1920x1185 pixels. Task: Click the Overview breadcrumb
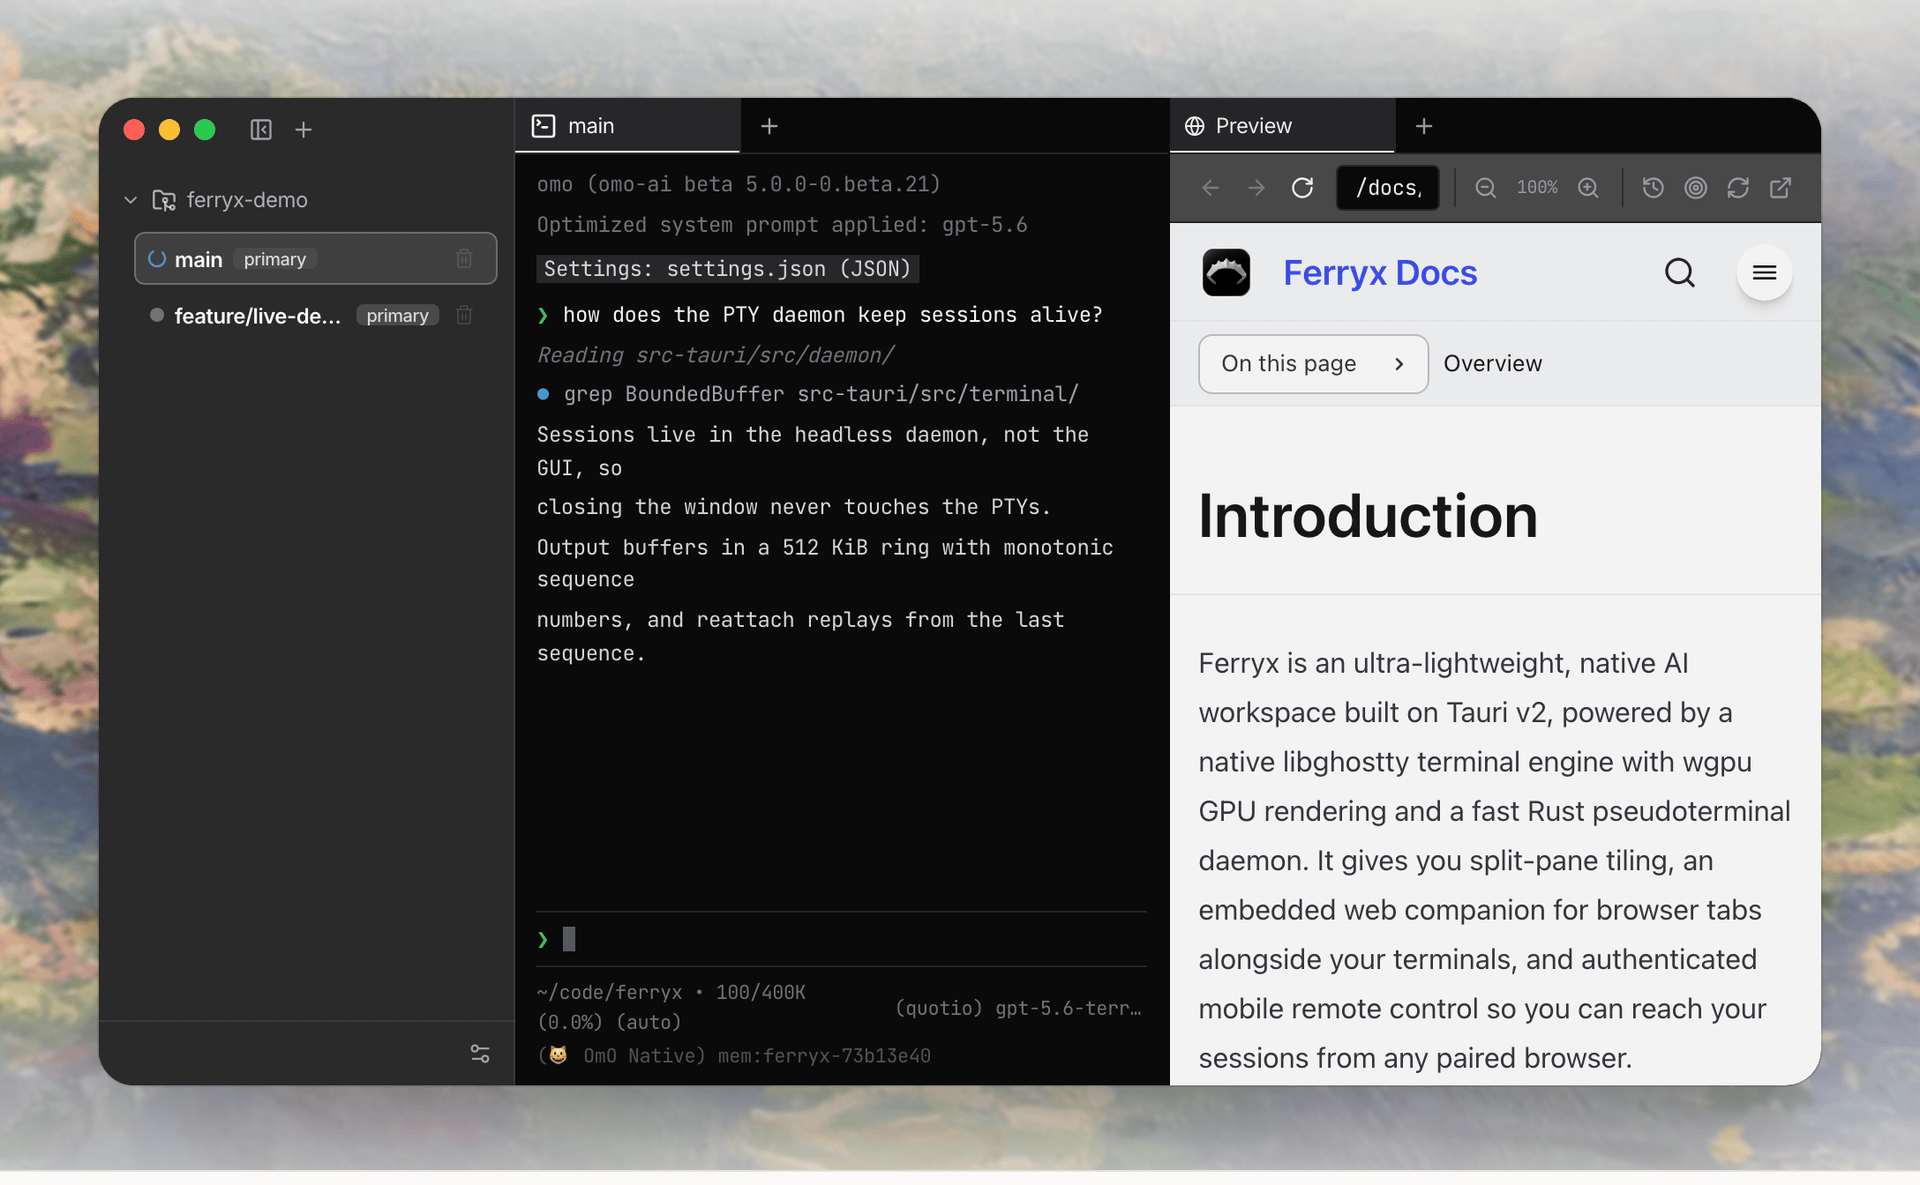[1492, 364]
